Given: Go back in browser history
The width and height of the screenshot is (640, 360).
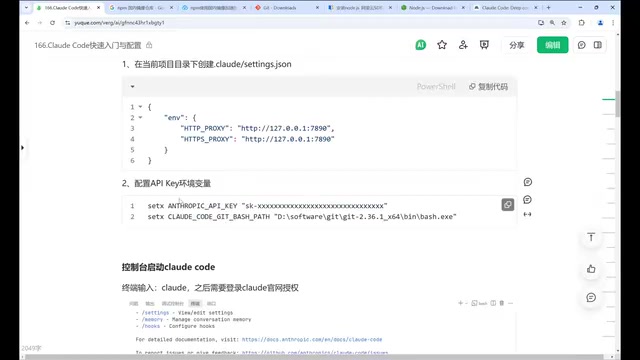Looking at the screenshot, I should (x=27, y=23).
